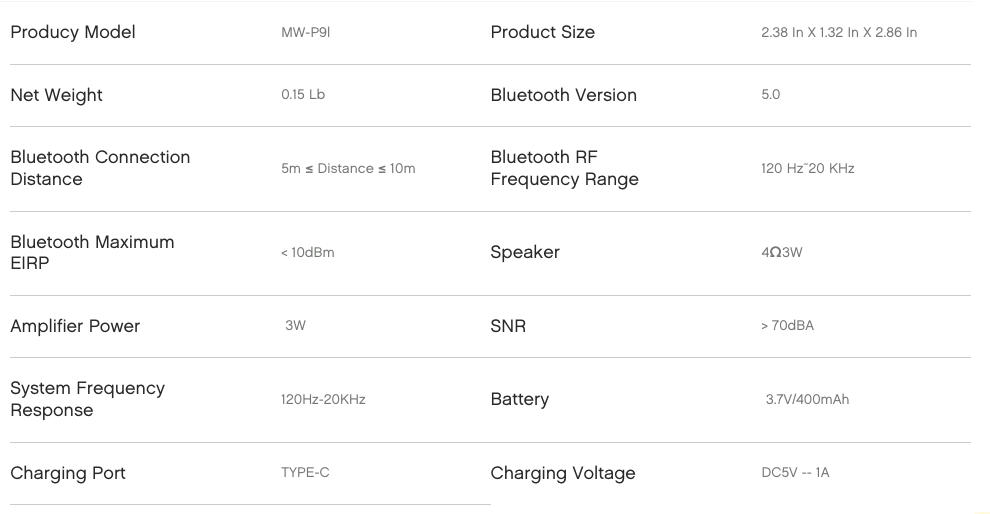This screenshot has height=514, width=990.
Task: Select the > 70dBA SNR value
Action: click(x=787, y=326)
